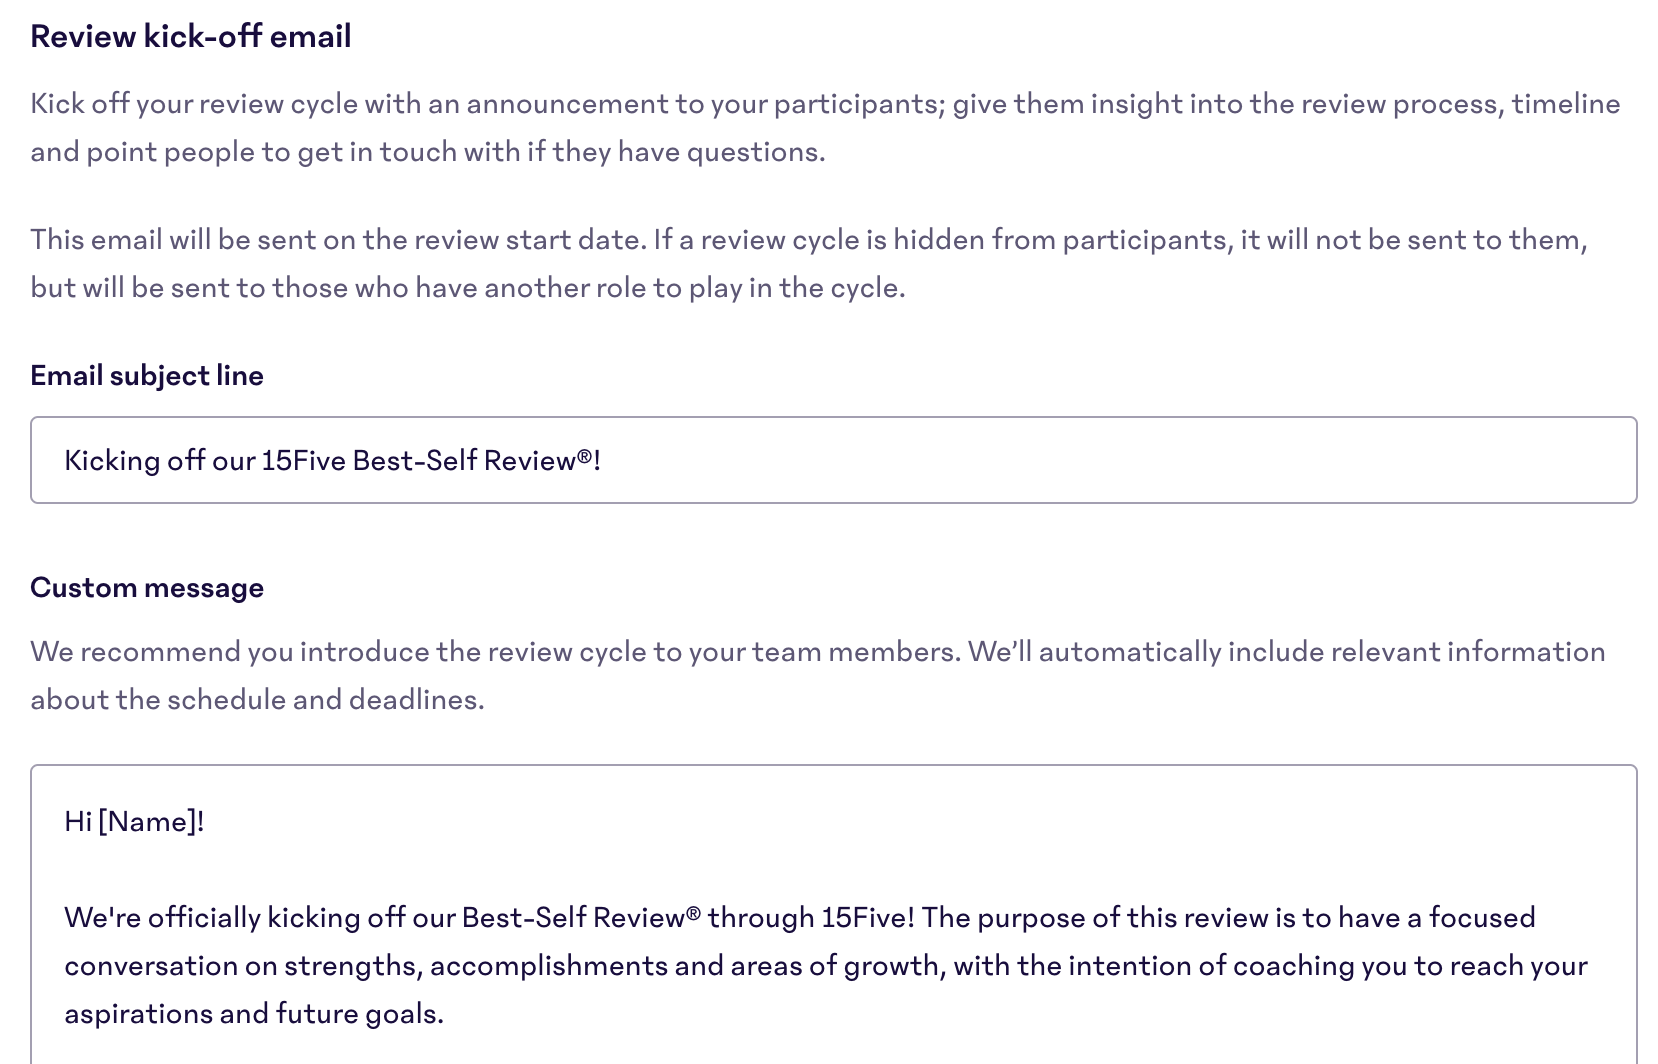Click the "Email subject line" label
The image size is (1658, 1064).
[147, 375]
